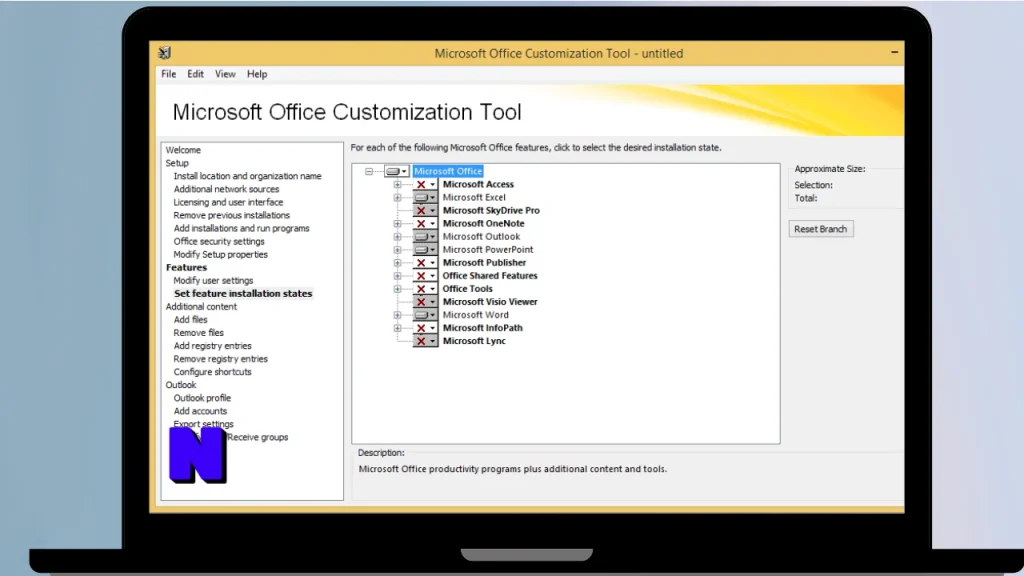
Task: Open Add registry entries page
Action: click(212, 345)
